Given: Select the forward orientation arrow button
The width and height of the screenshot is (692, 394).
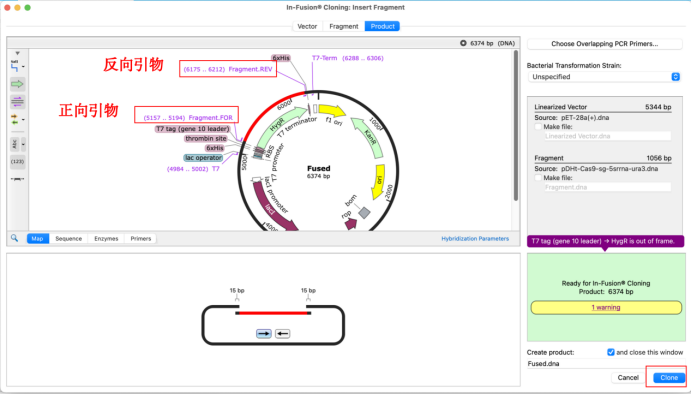Looking at the screenshot, I should [x=264, y=334].
